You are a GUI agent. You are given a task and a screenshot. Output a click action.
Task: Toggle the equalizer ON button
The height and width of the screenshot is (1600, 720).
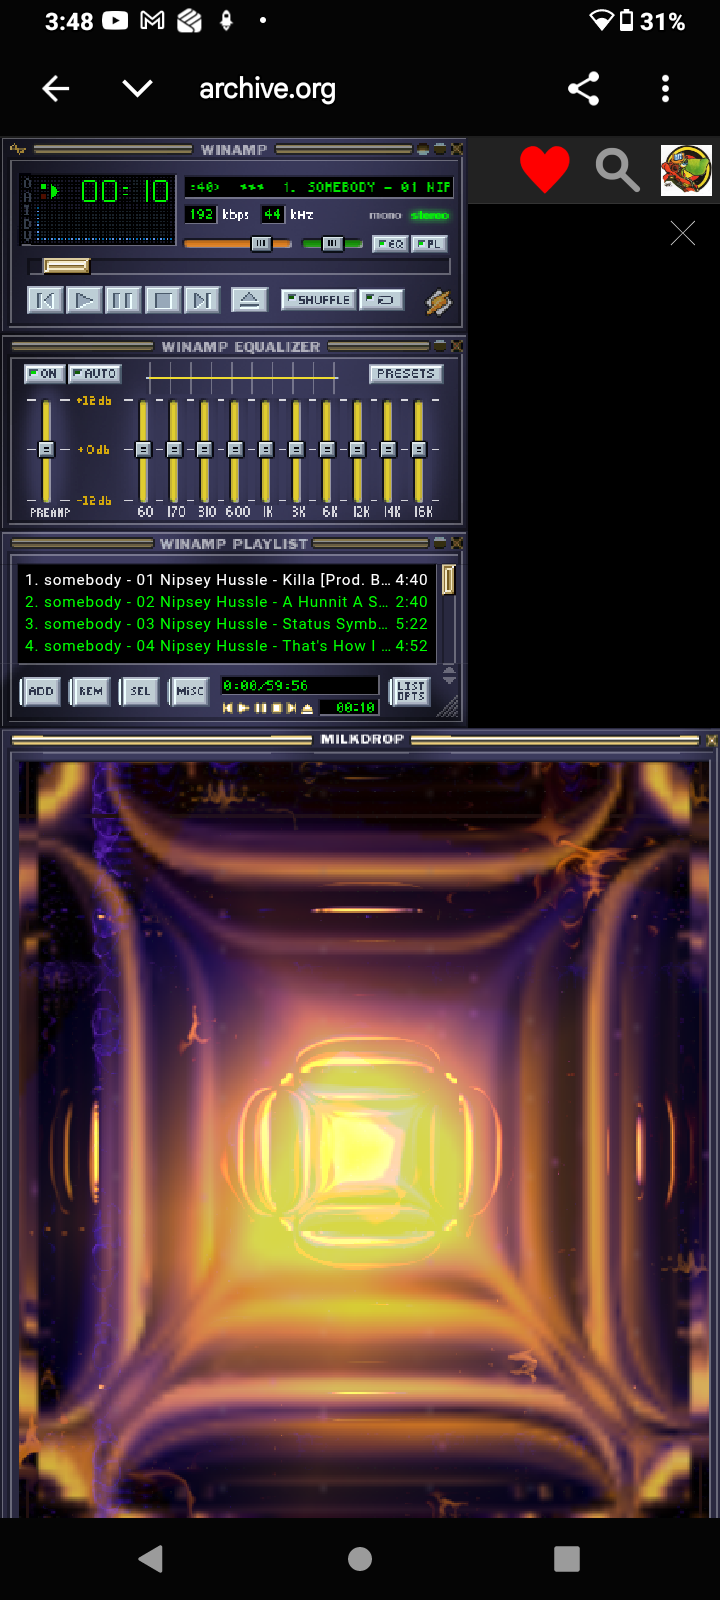pos(44,374)
